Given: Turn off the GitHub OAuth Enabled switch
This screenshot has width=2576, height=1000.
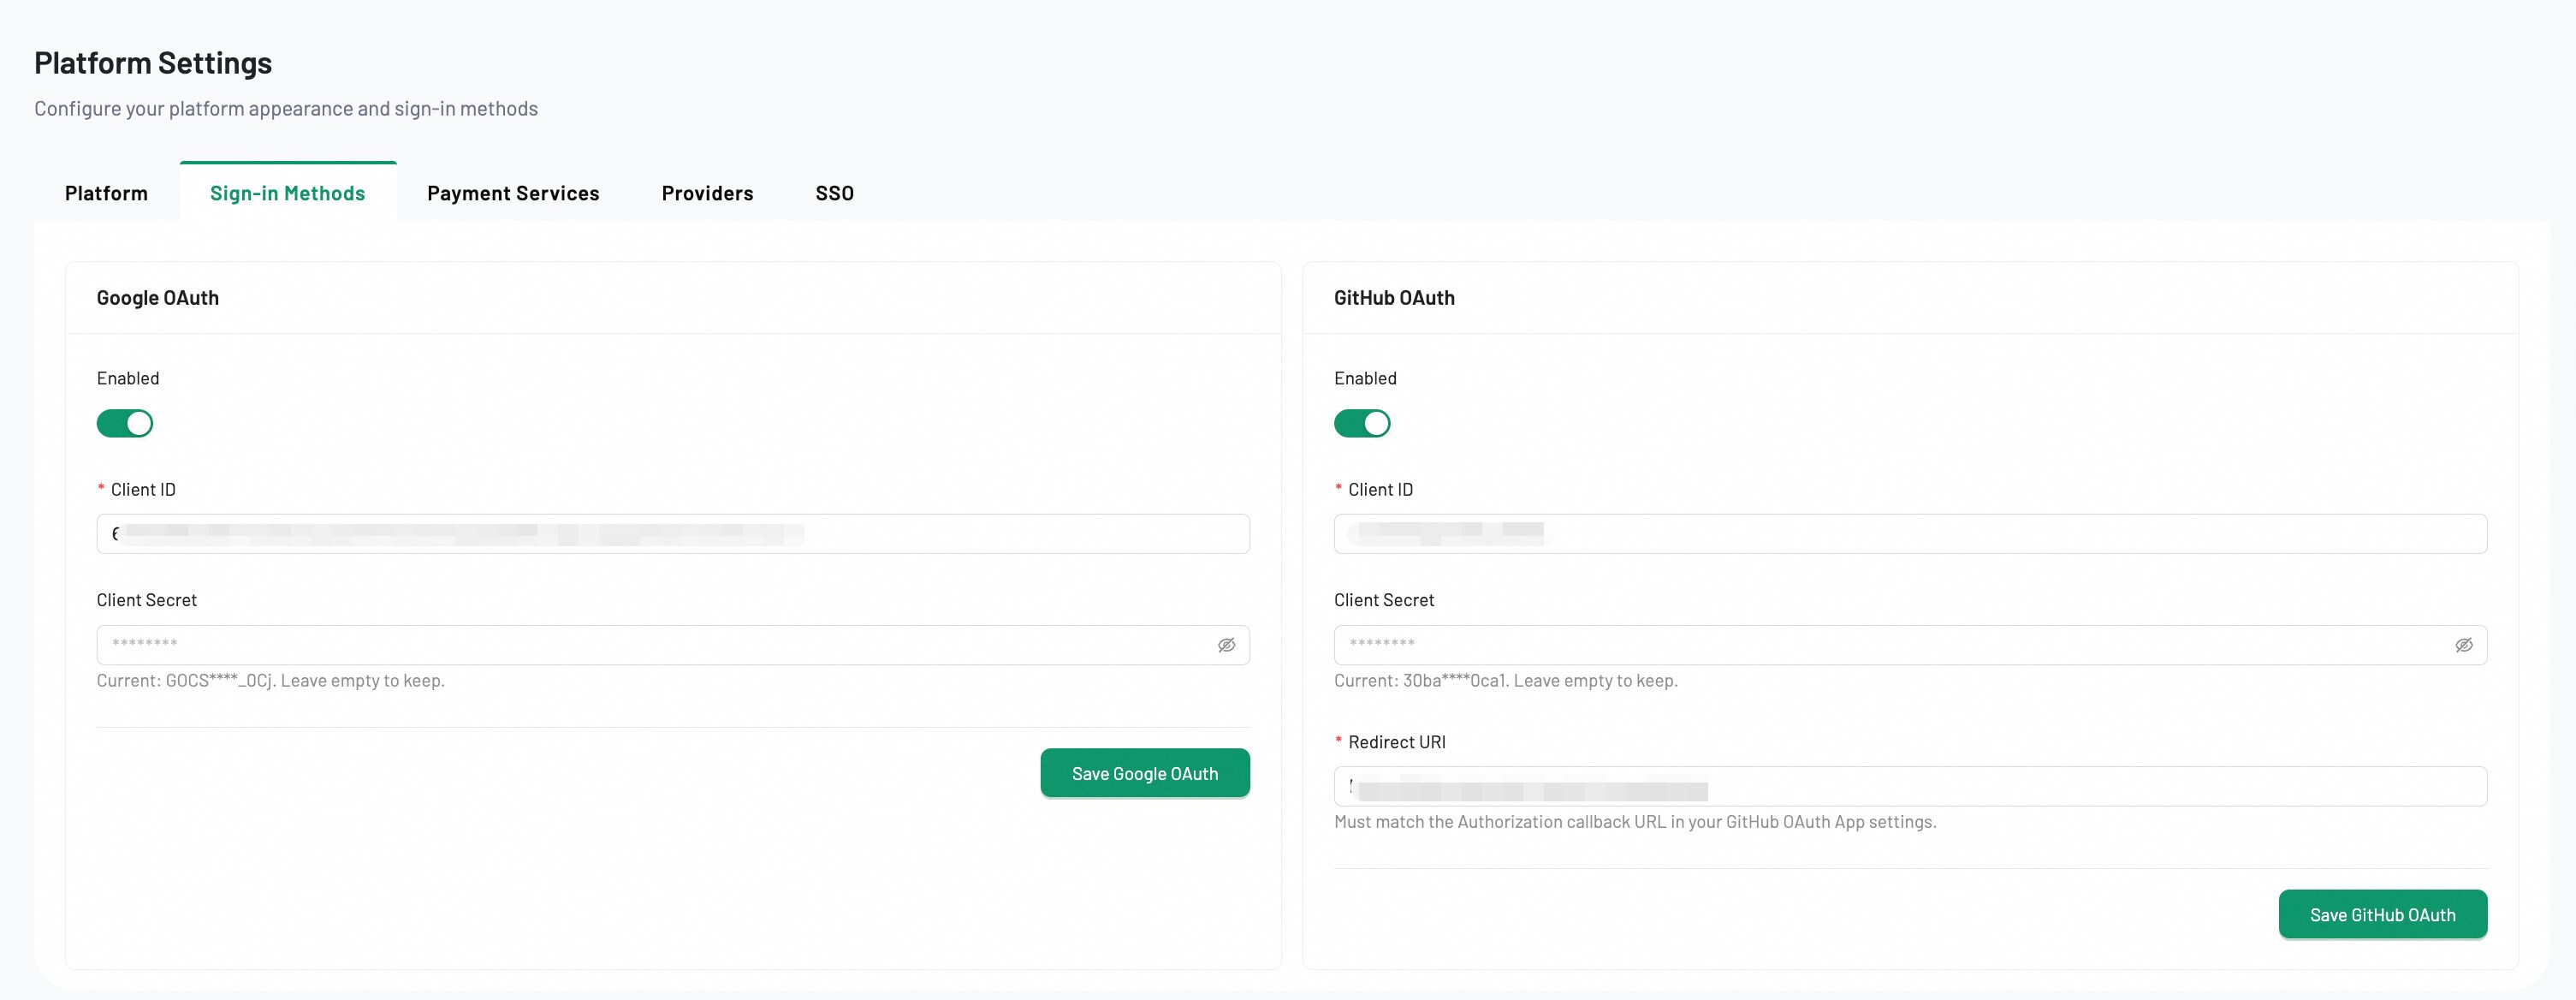Looking at the screenshot, I should (1362, 423).
